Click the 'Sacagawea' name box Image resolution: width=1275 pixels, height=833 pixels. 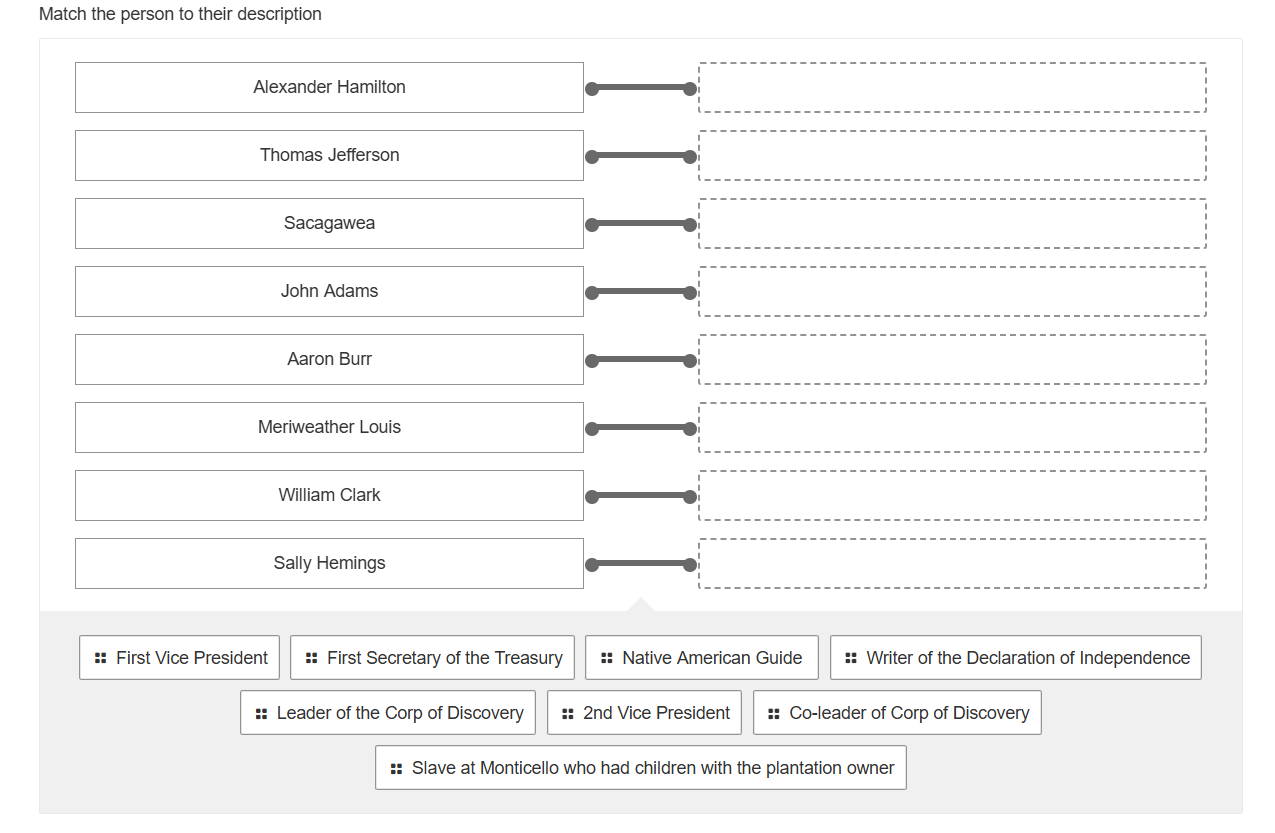point(329,223)
